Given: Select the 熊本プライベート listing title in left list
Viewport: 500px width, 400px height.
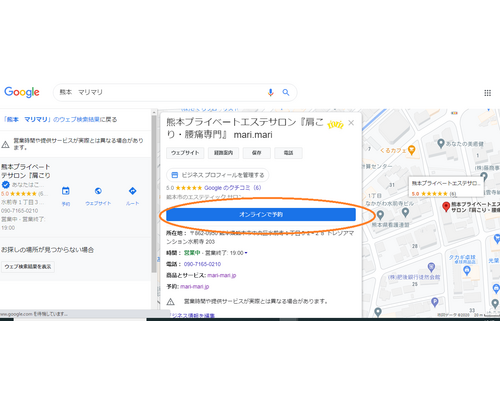Looking at the screenshot, I should (26, 171).
